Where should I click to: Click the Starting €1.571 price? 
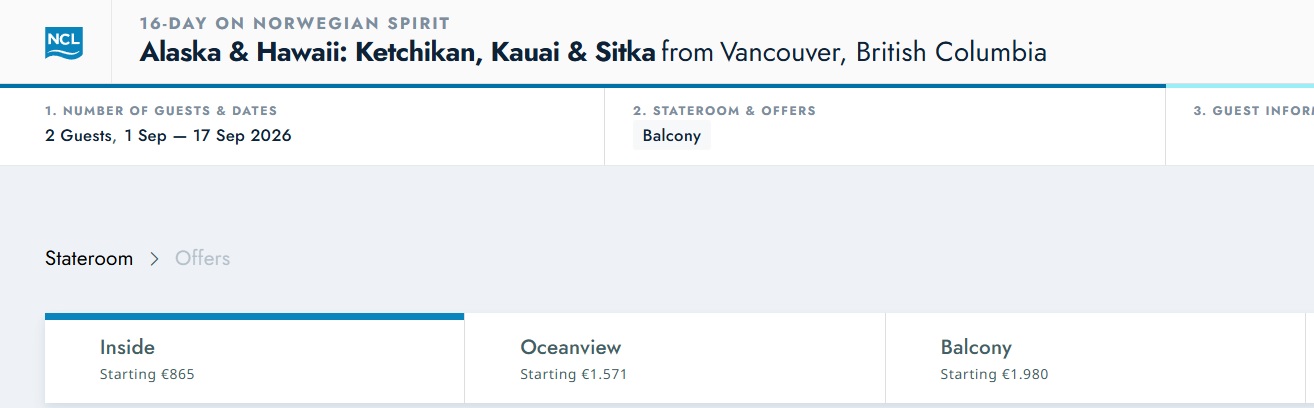tap(573, 375)
